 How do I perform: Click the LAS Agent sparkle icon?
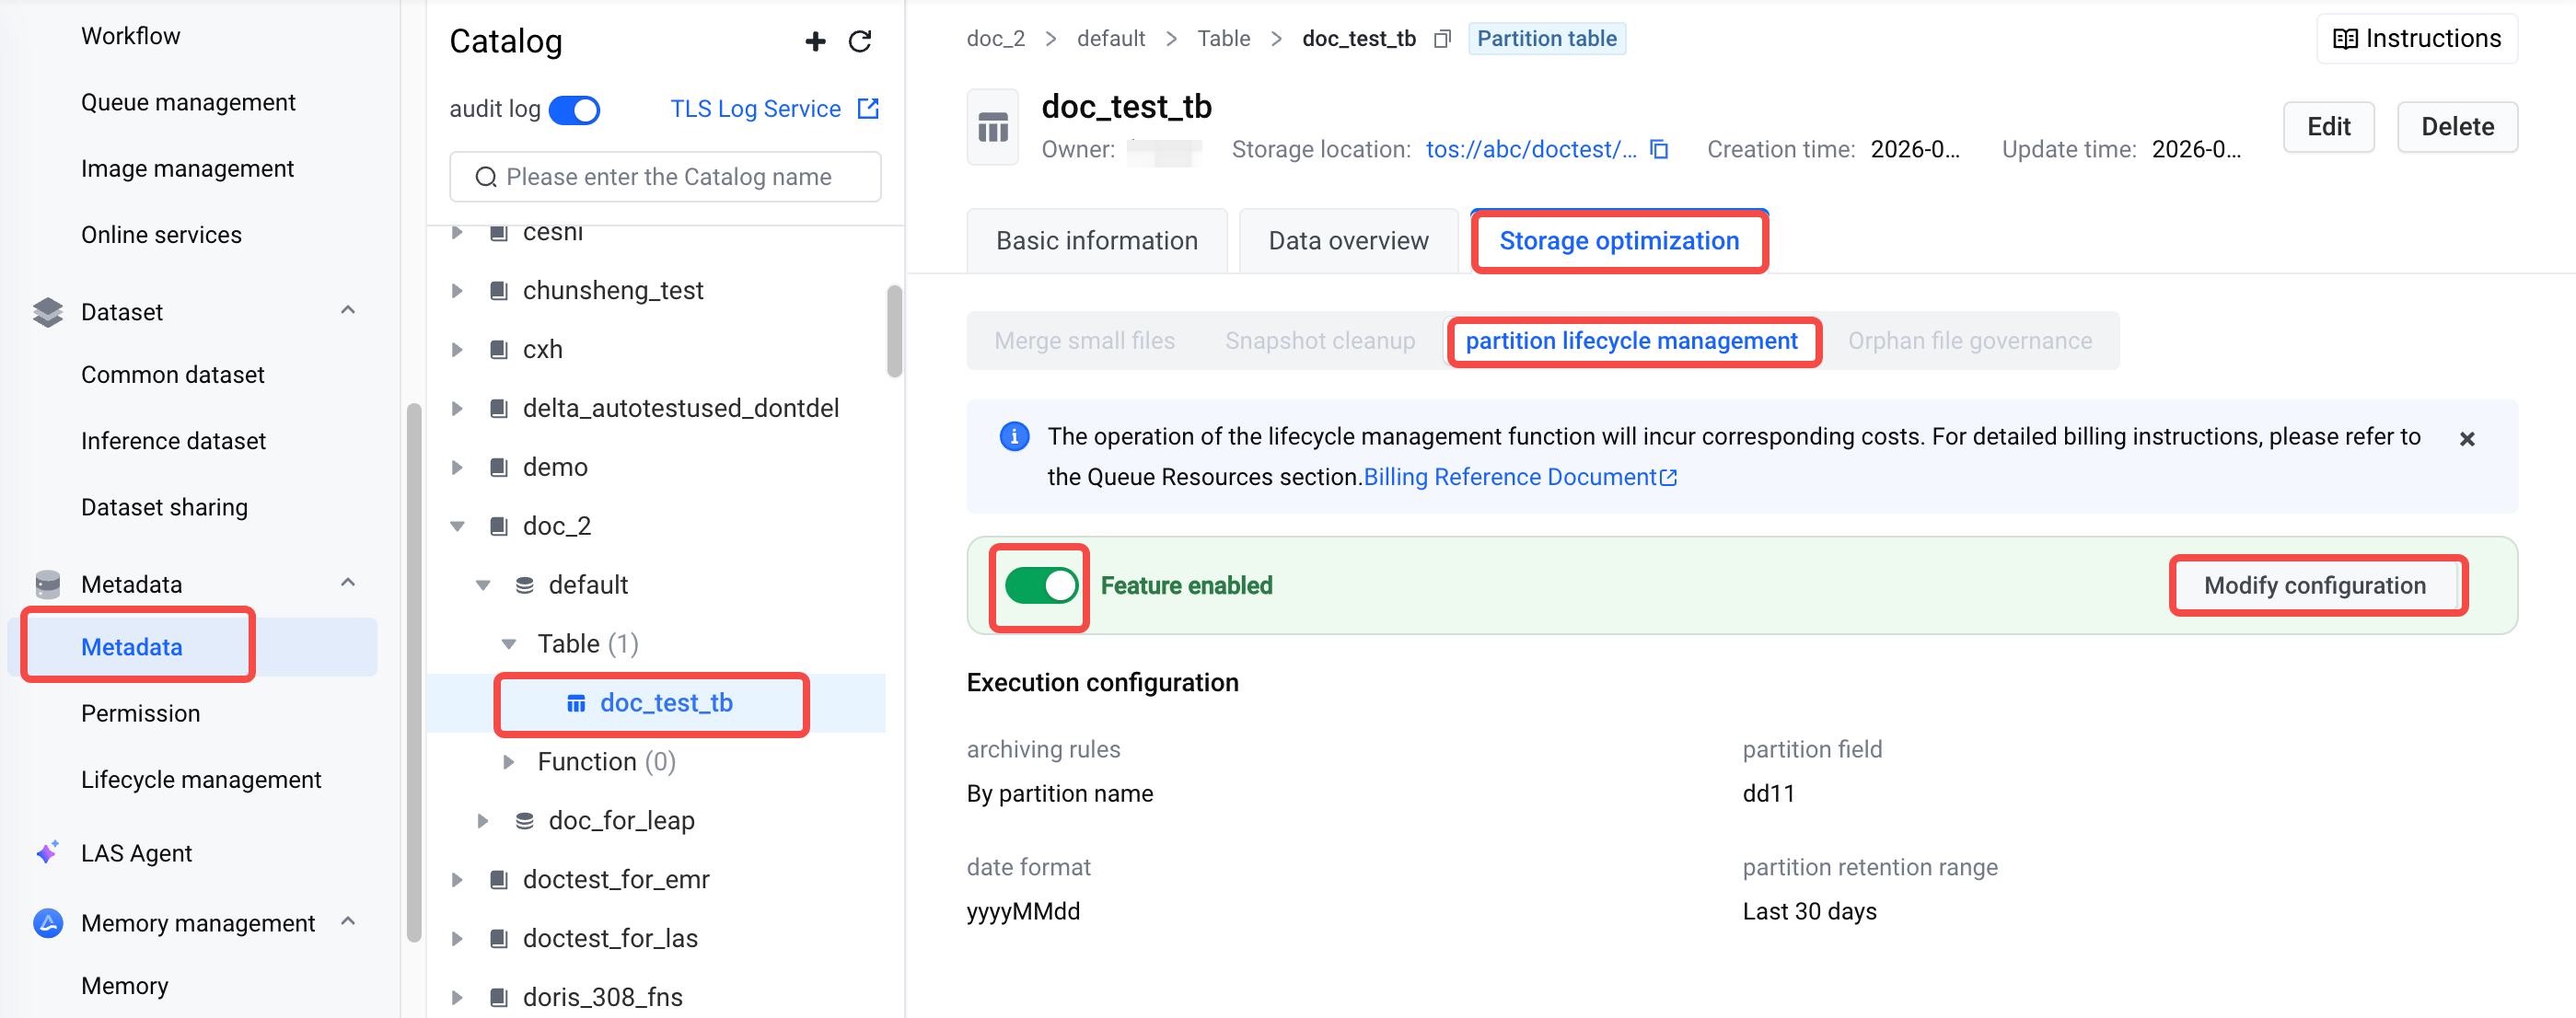[48, 852]
